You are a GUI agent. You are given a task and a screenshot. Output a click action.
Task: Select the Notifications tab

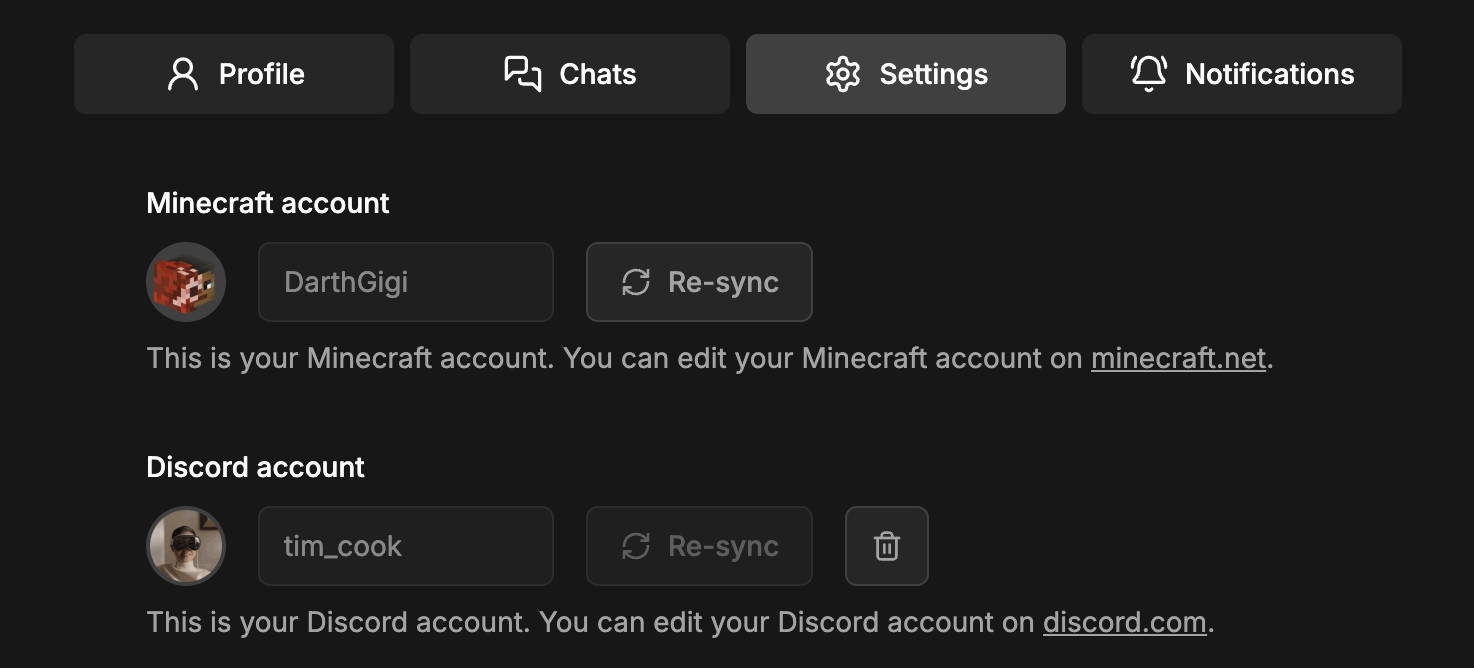tap(1241, 73)
